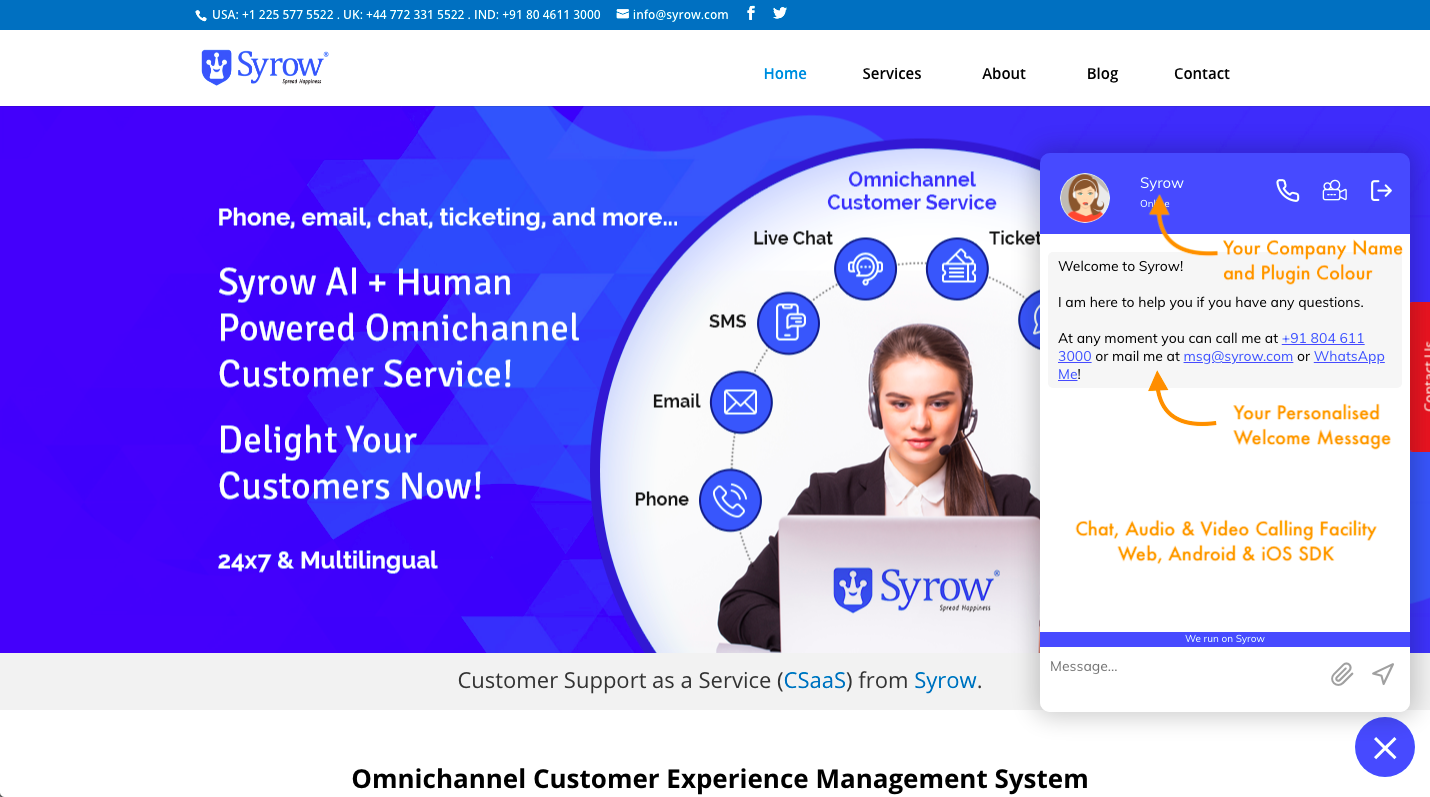1430x797 pixels.
Task: Click the agent avatar in chat header
Action: pos(1085,198)
